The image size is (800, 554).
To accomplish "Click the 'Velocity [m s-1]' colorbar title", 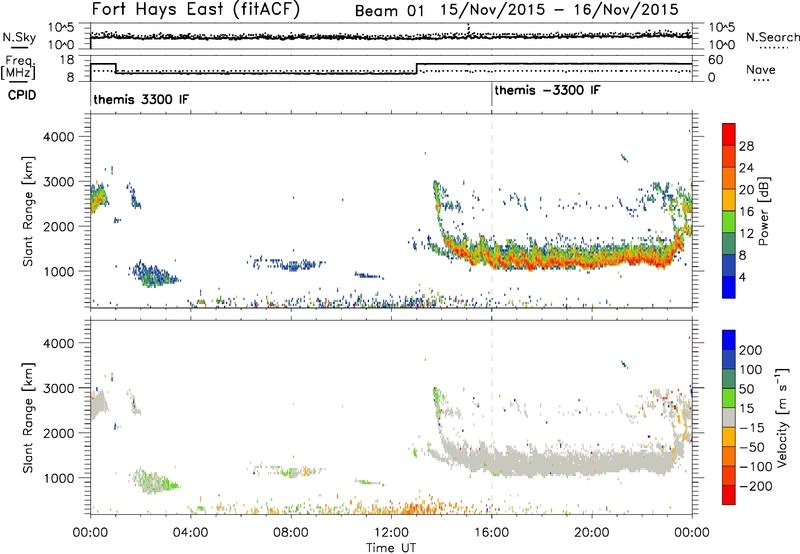I will coord(782,417).
